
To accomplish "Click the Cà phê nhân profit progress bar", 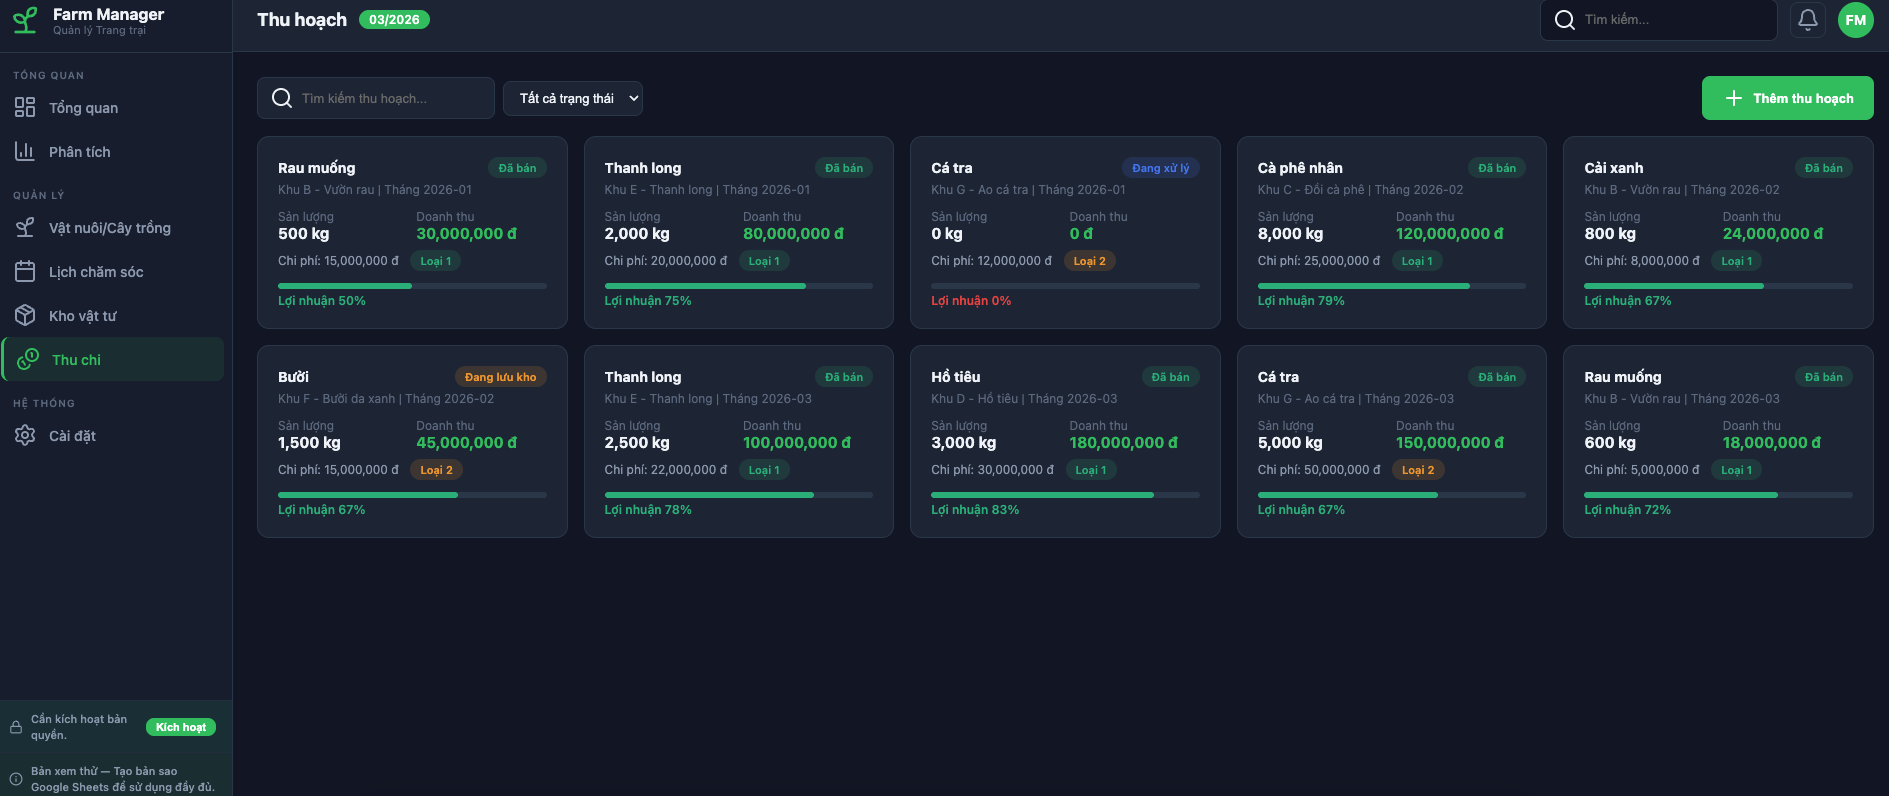I will click(x=1390, y=286).
